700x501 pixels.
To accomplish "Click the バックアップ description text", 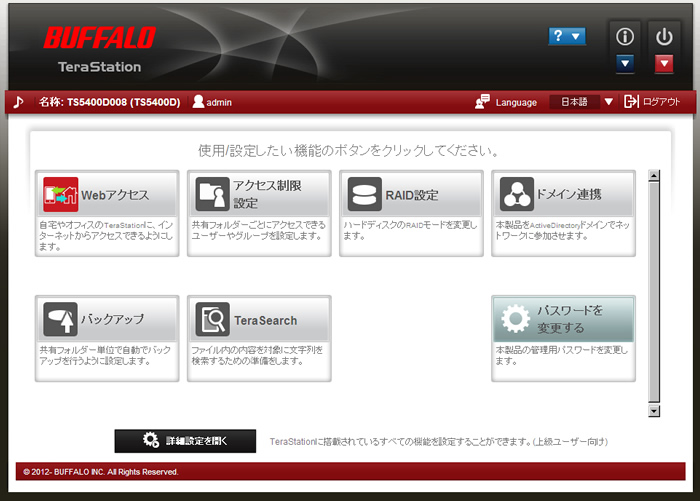I will click(105, 355).
